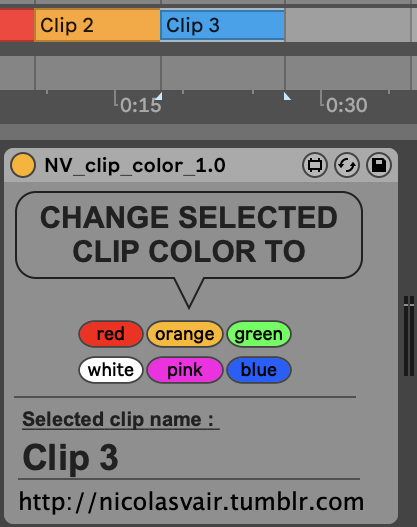Click the show/hide device view icon
This screenshot has width=417, height=527.
315,165
